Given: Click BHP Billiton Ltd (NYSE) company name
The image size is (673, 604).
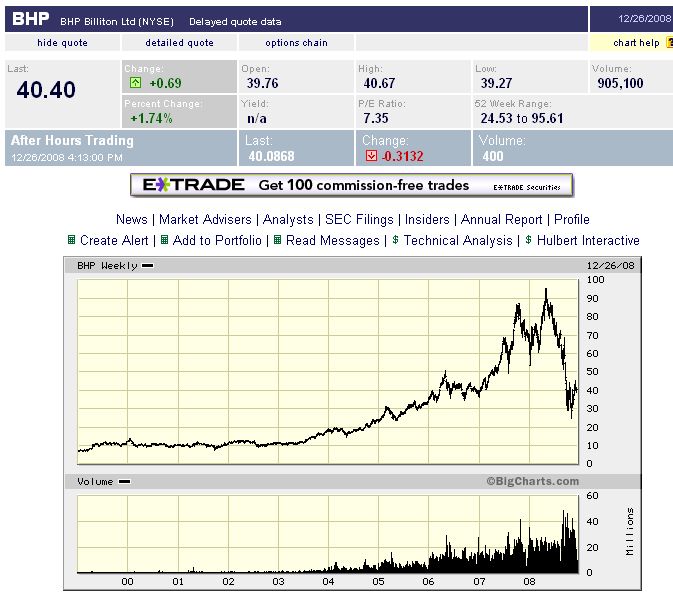Looking at the screenshot, I should (x=117, y=21).
